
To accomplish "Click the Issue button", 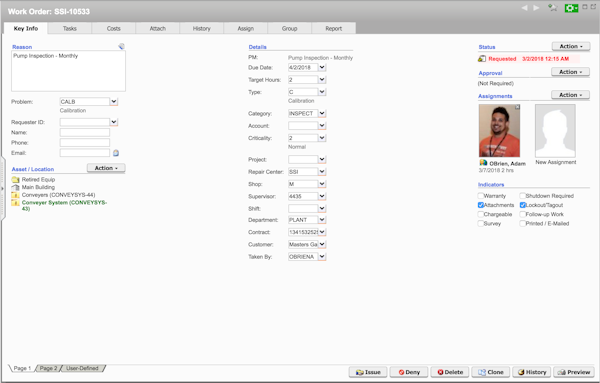I will tap(368, 372).
